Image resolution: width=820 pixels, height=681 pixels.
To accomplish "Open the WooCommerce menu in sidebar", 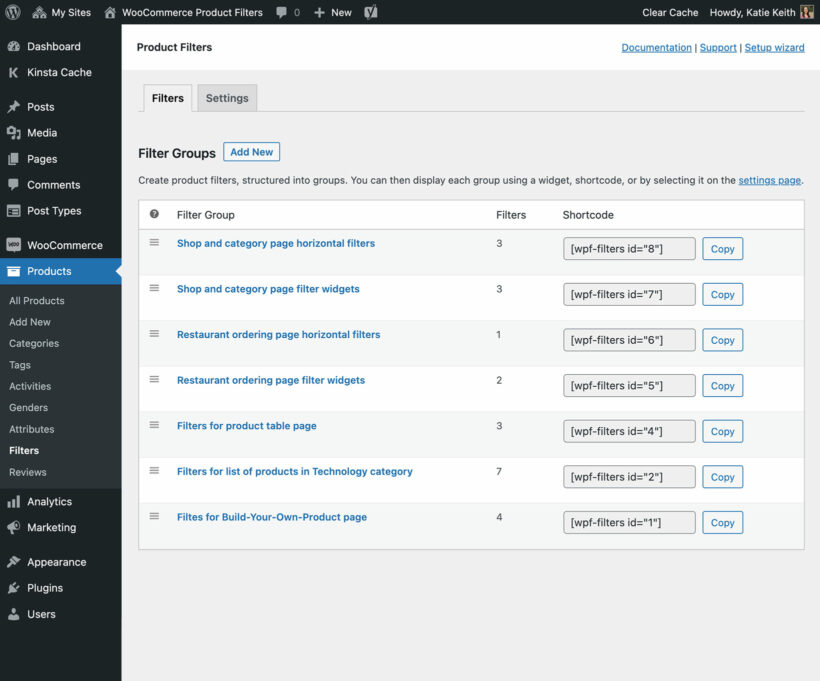I will [x=64, y=245].
